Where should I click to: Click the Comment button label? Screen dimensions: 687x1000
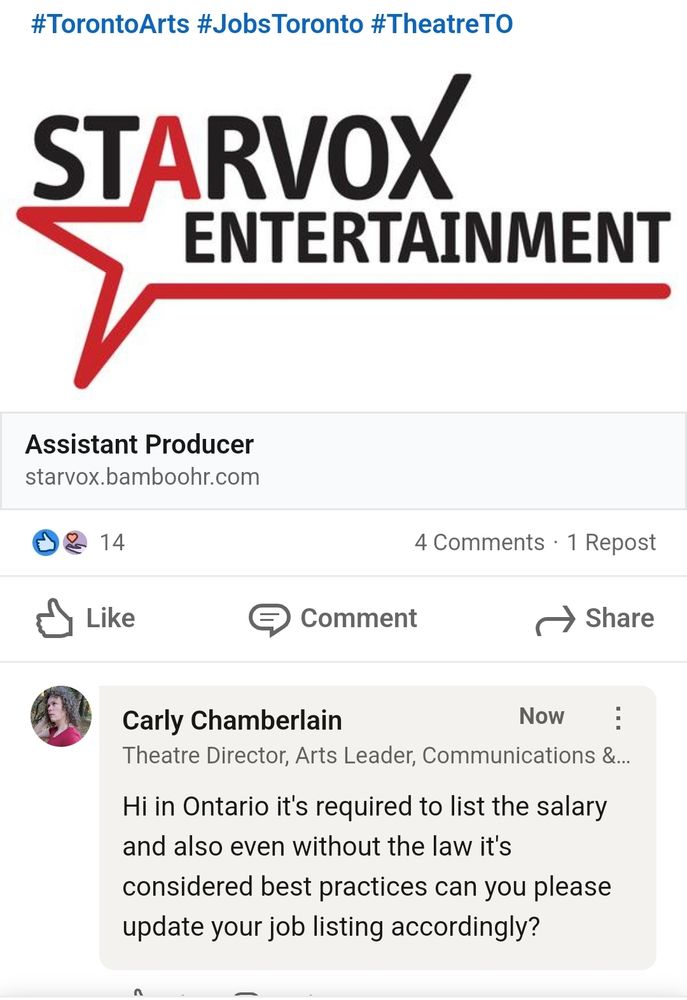[358, 618]
